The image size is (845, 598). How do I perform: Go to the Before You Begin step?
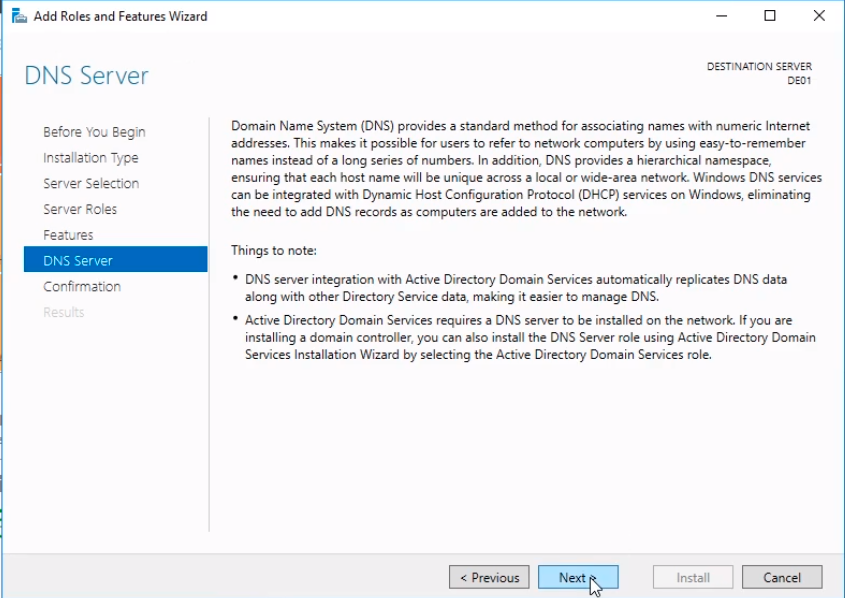tap(94, 132)
